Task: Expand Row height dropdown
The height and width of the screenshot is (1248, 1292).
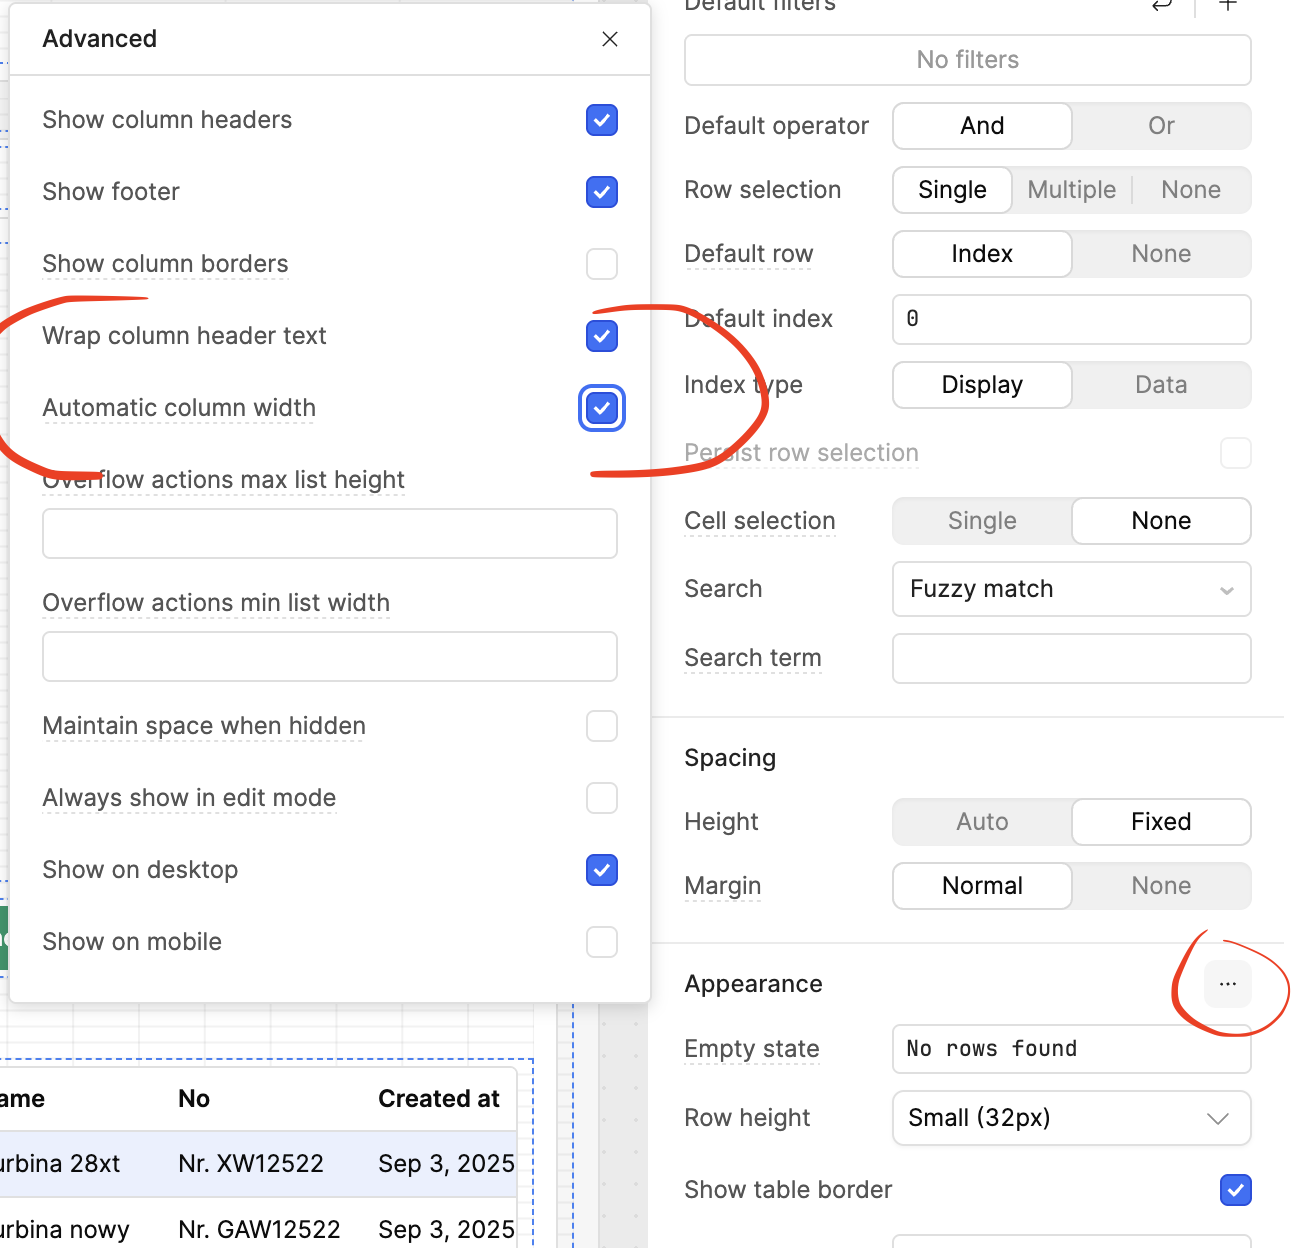Action: [x=1071, y=1118]
